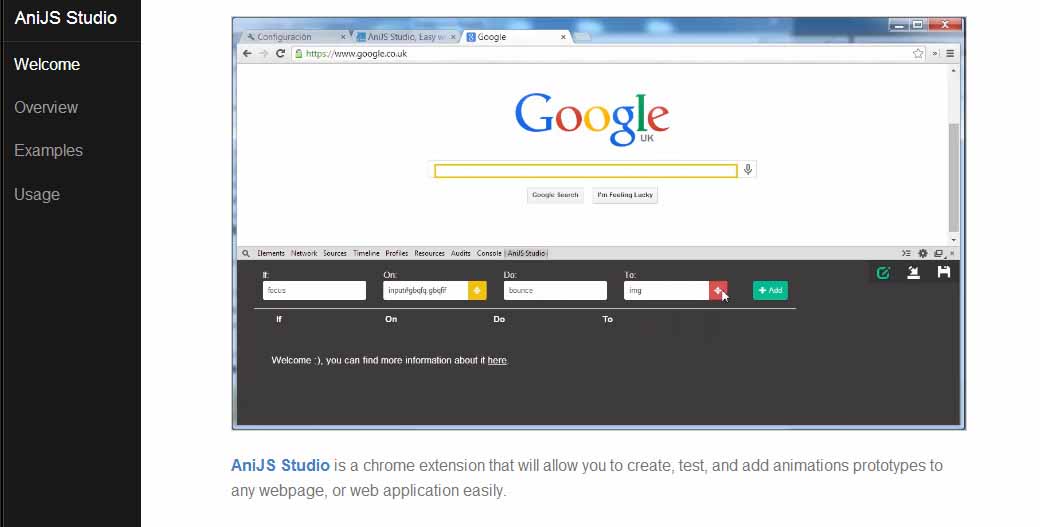Click the voice search microphone icon
The image size is (1040, 527).
[x=748, y=170]
